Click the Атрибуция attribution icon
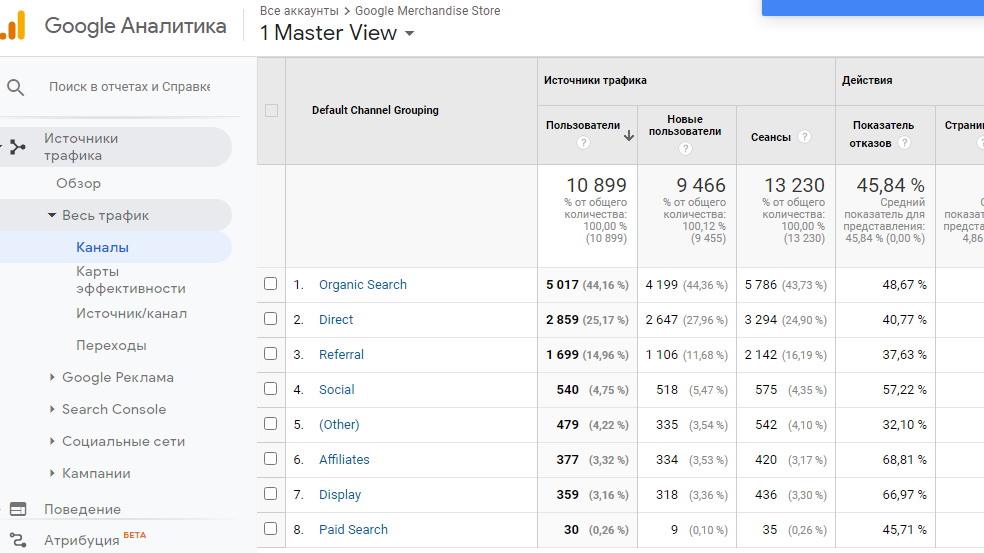984x553 pixels. click(18, 540)
